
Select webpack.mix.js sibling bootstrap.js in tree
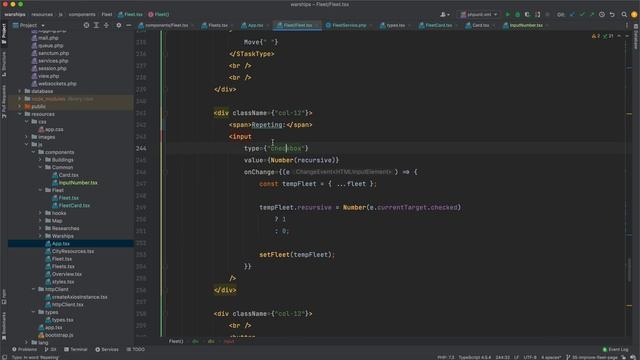[x=59, y=335]
